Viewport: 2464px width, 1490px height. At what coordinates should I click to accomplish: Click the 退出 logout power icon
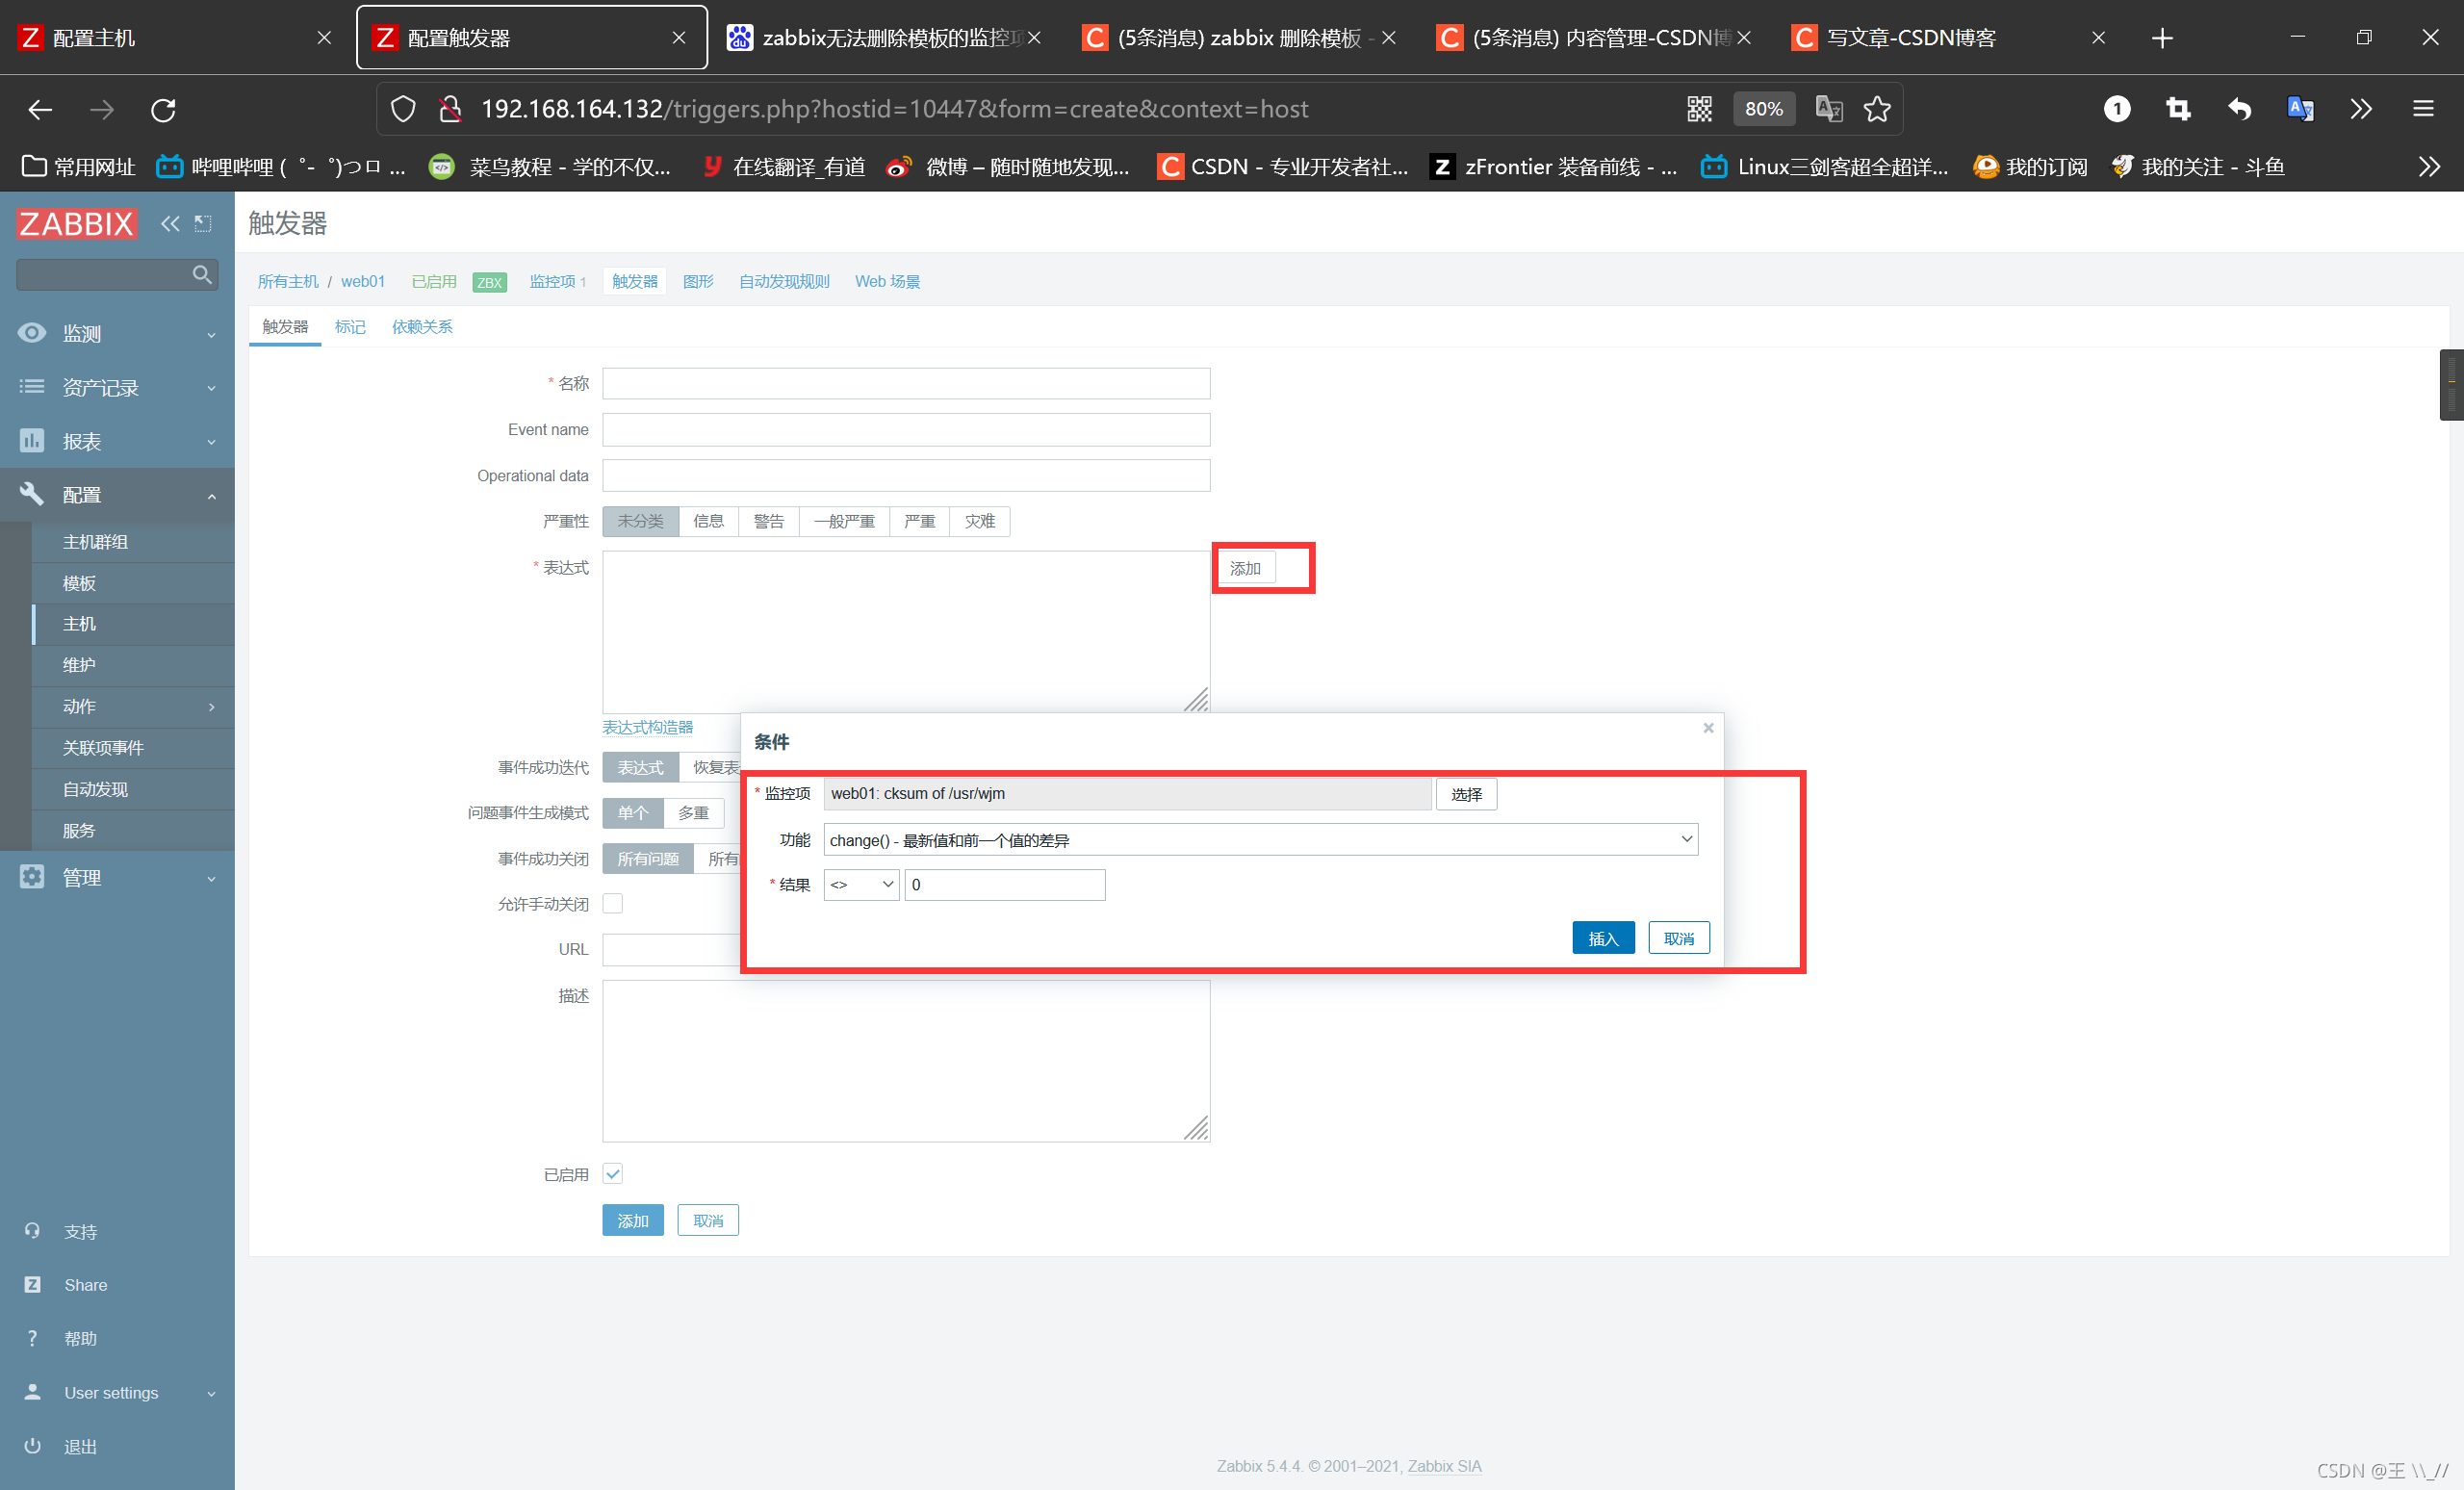[32, 1446]
